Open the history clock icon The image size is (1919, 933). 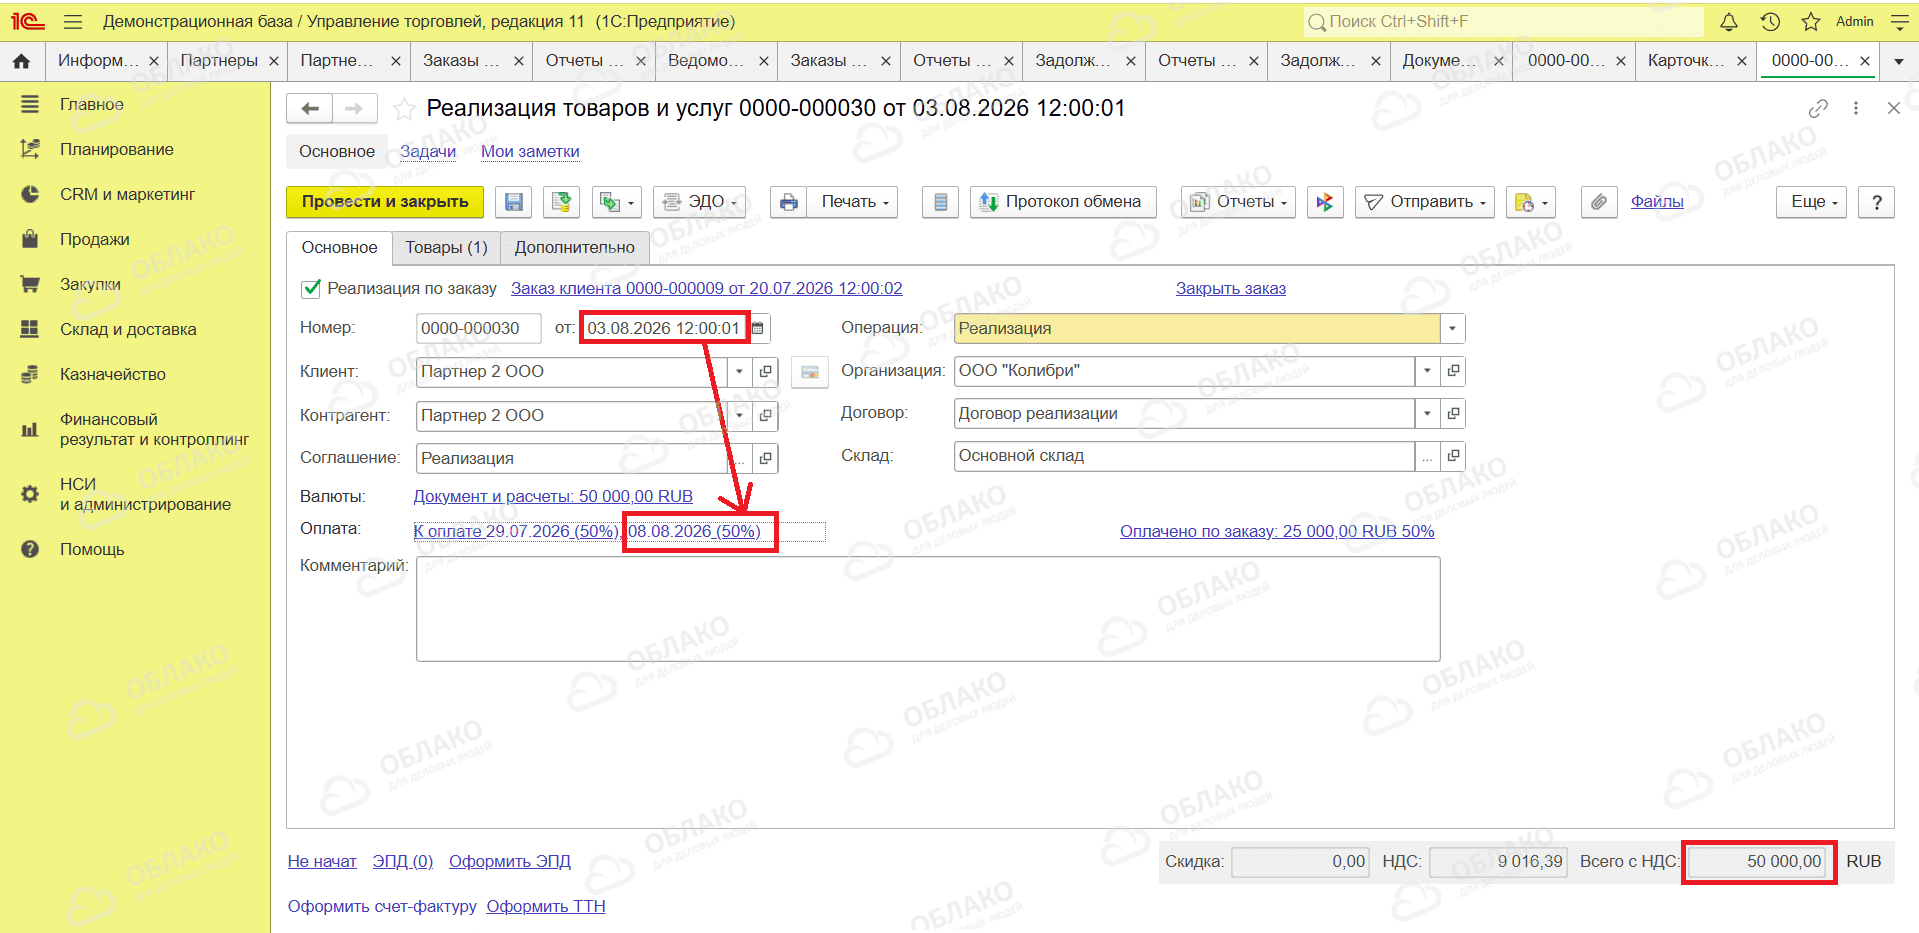tap(1770, 21)
